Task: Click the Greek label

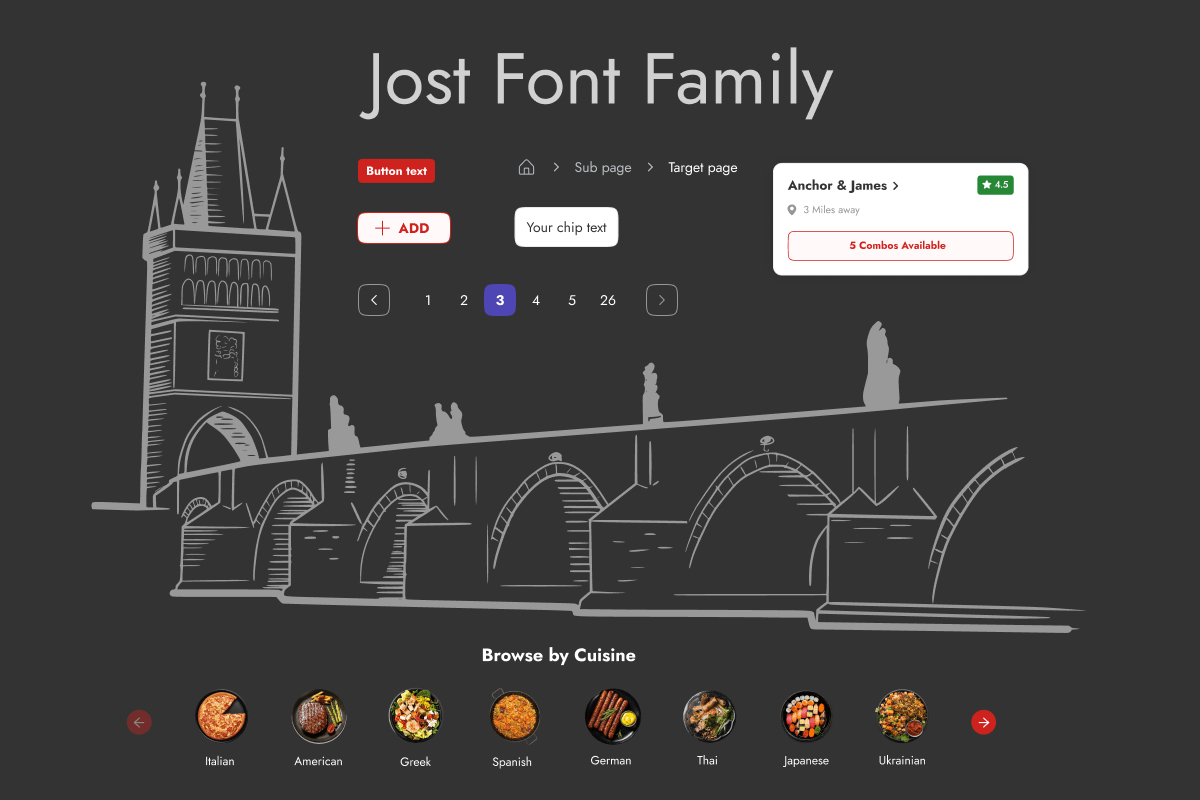Action: point(415,762)
